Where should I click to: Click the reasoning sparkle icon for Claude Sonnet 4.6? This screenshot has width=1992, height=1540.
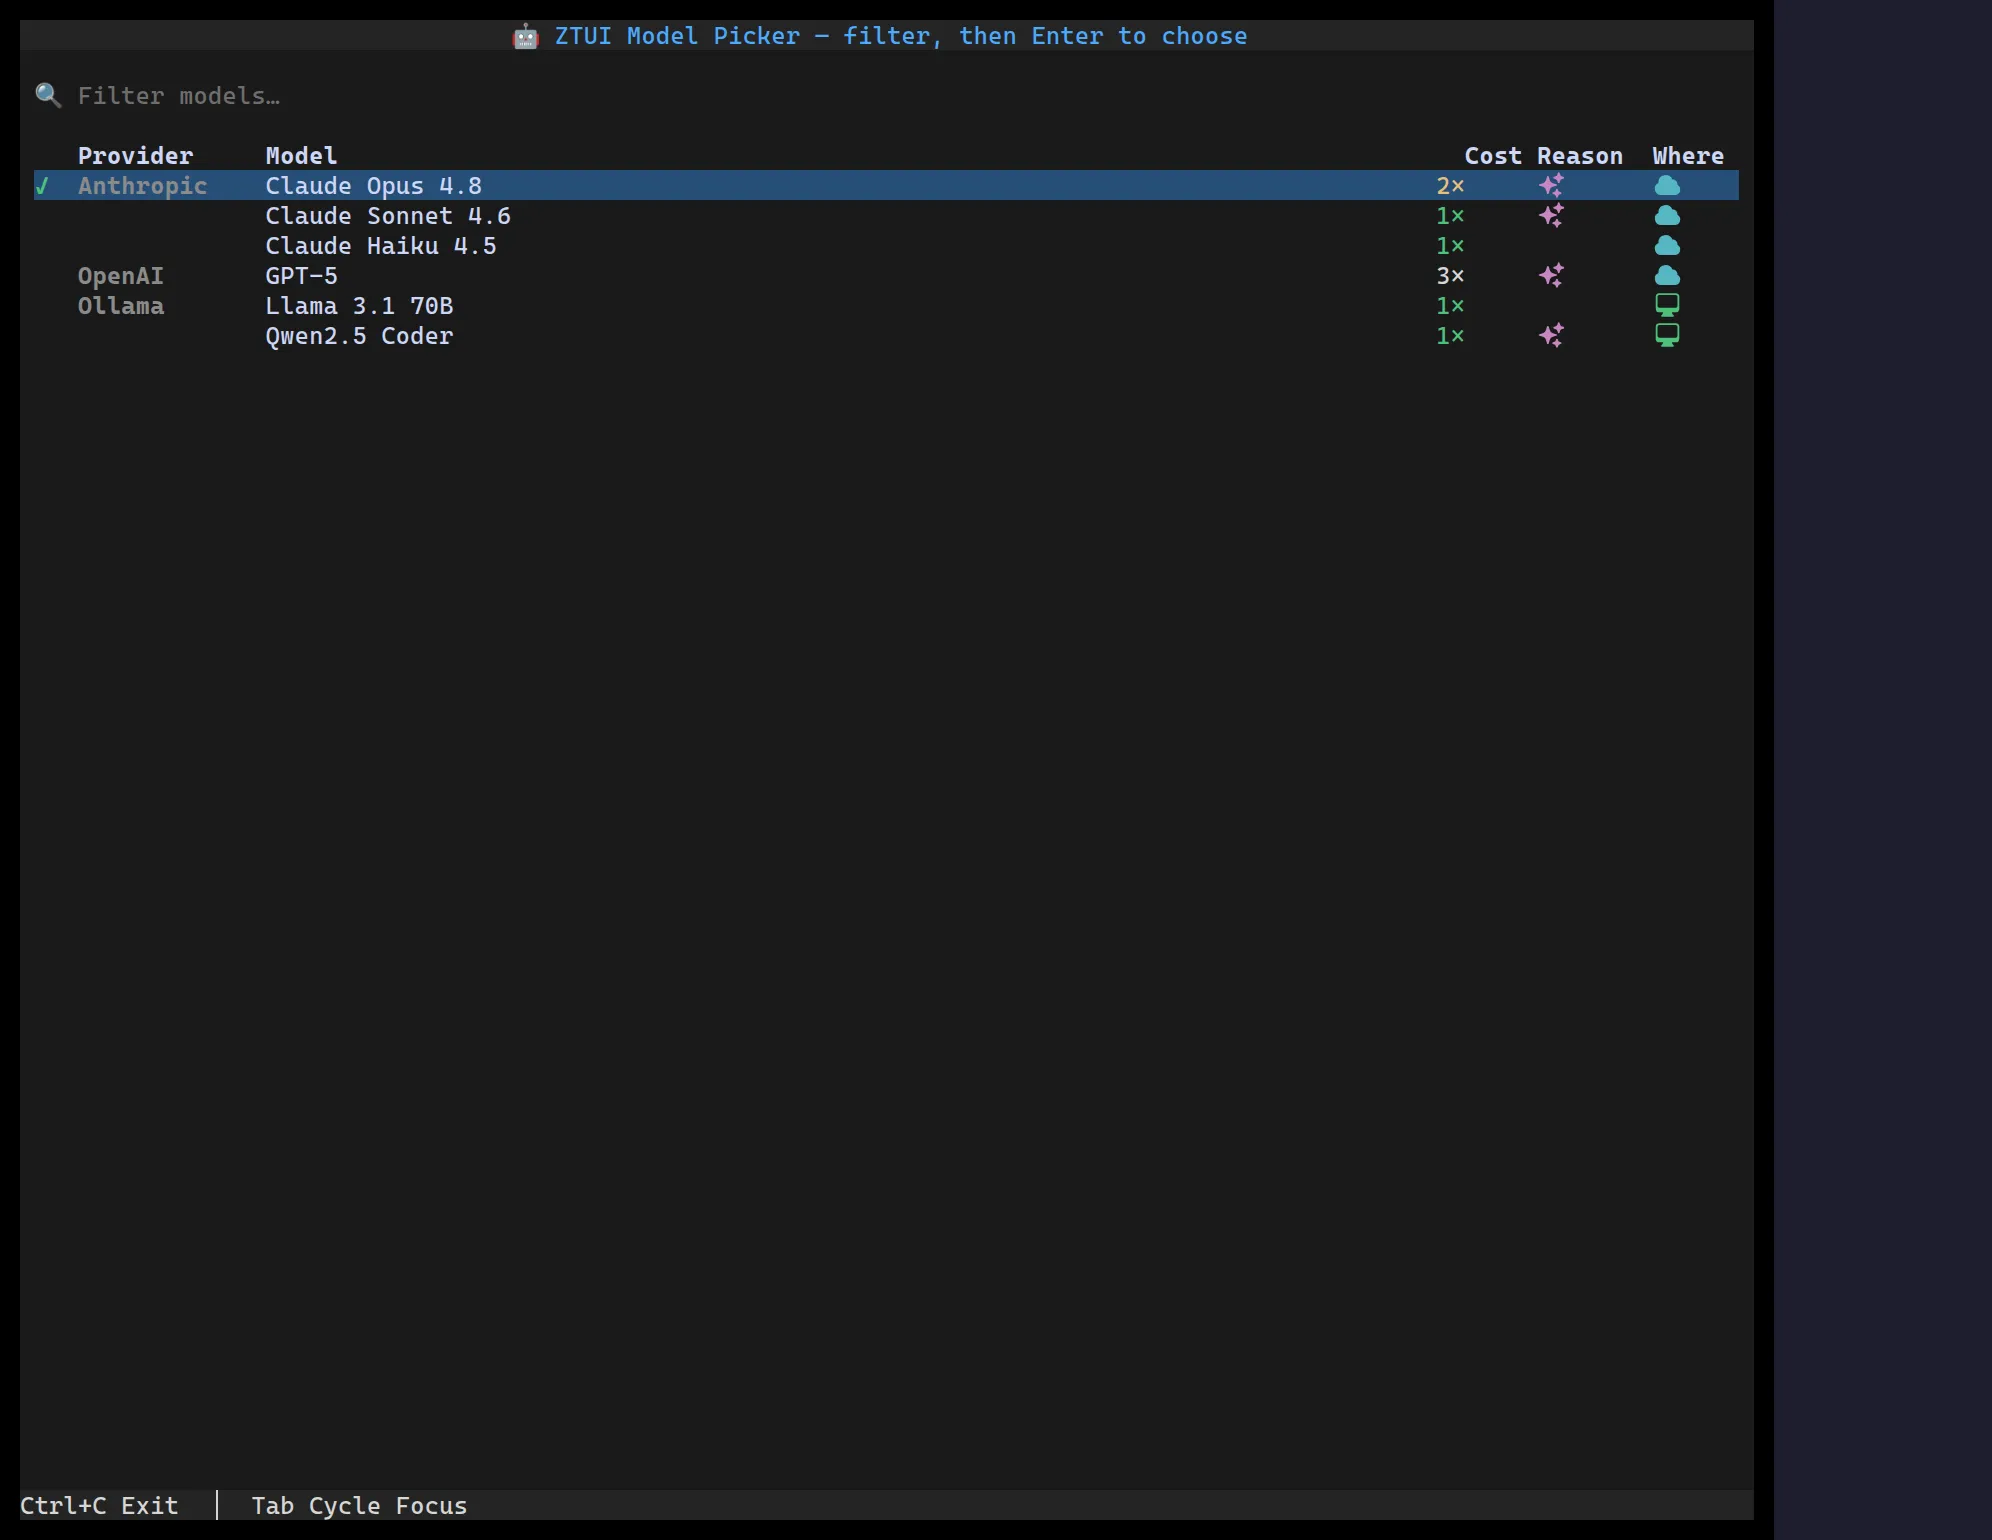point(1552,216)
